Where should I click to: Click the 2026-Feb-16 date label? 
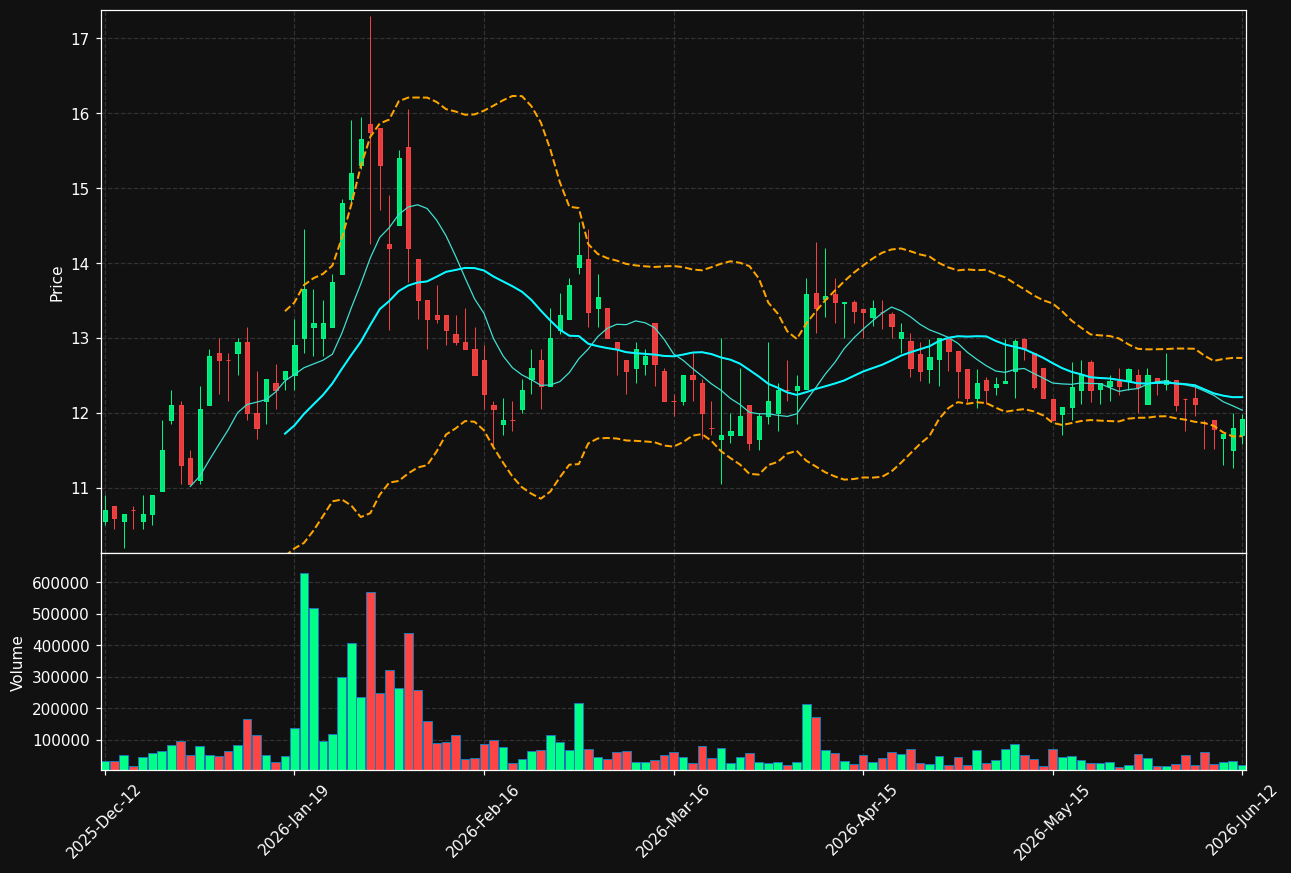[x=482, y=821]
